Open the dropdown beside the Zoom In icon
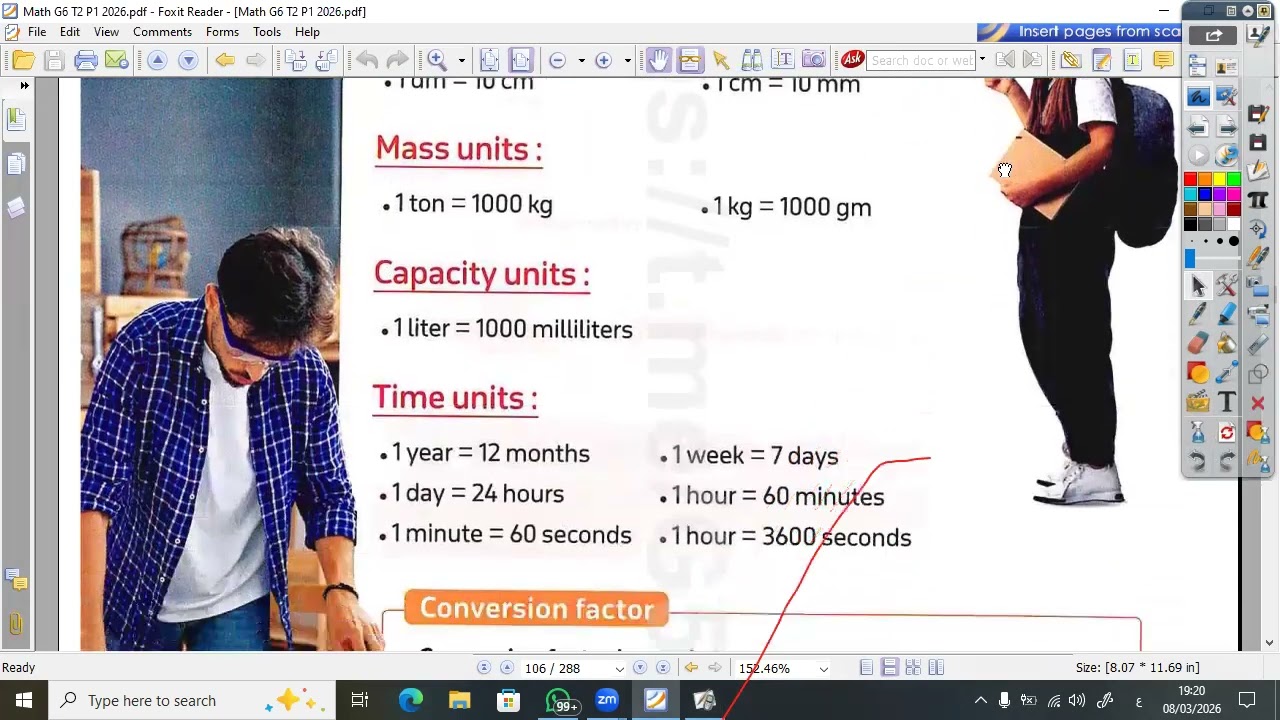Viewport: 1280px width, 720px height. coord(627,61)
